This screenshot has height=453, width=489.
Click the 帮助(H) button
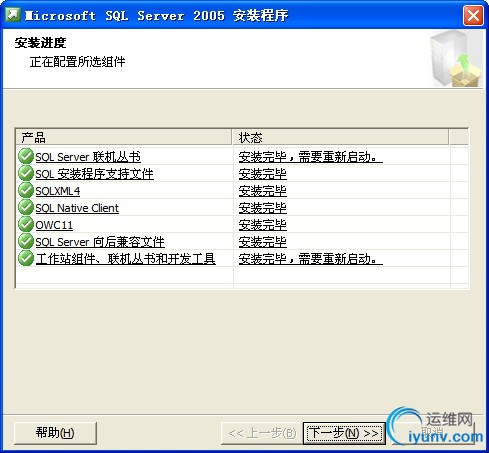[55, 433]
